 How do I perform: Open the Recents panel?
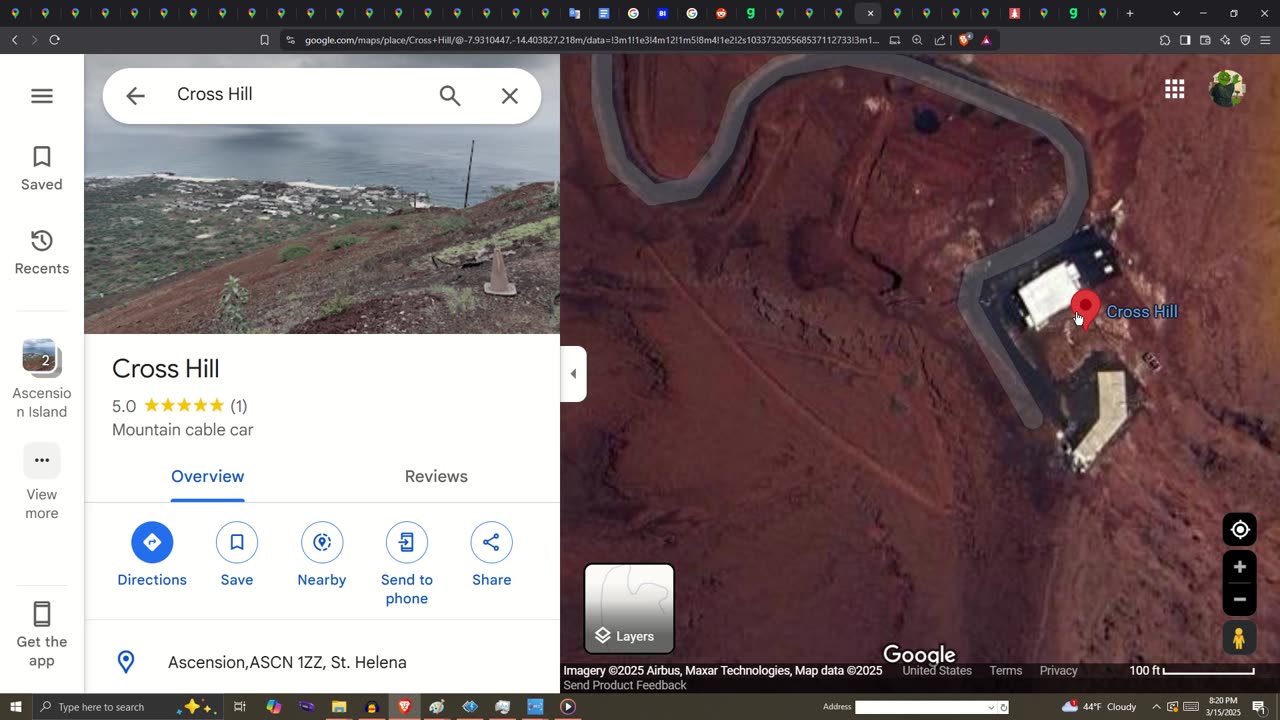click(x=42, y=252)
